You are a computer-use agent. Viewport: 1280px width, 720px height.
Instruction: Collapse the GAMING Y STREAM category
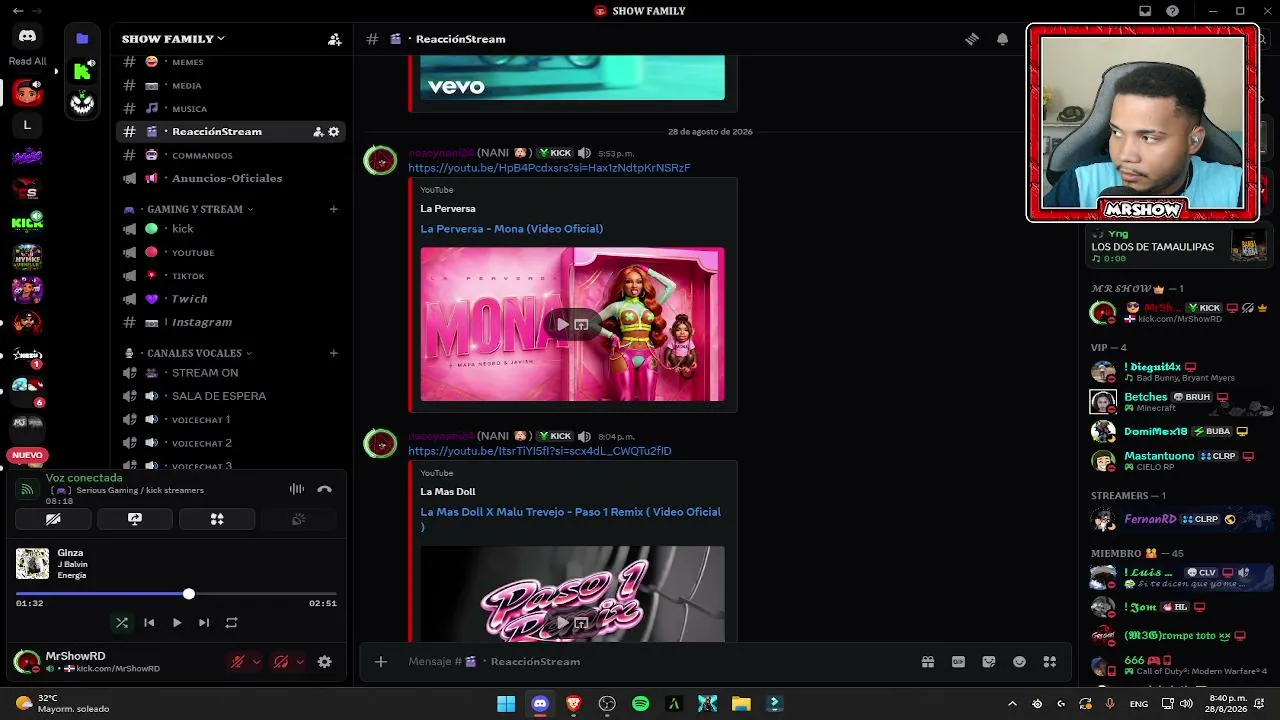pyautogui.click(x=195, y=209)
